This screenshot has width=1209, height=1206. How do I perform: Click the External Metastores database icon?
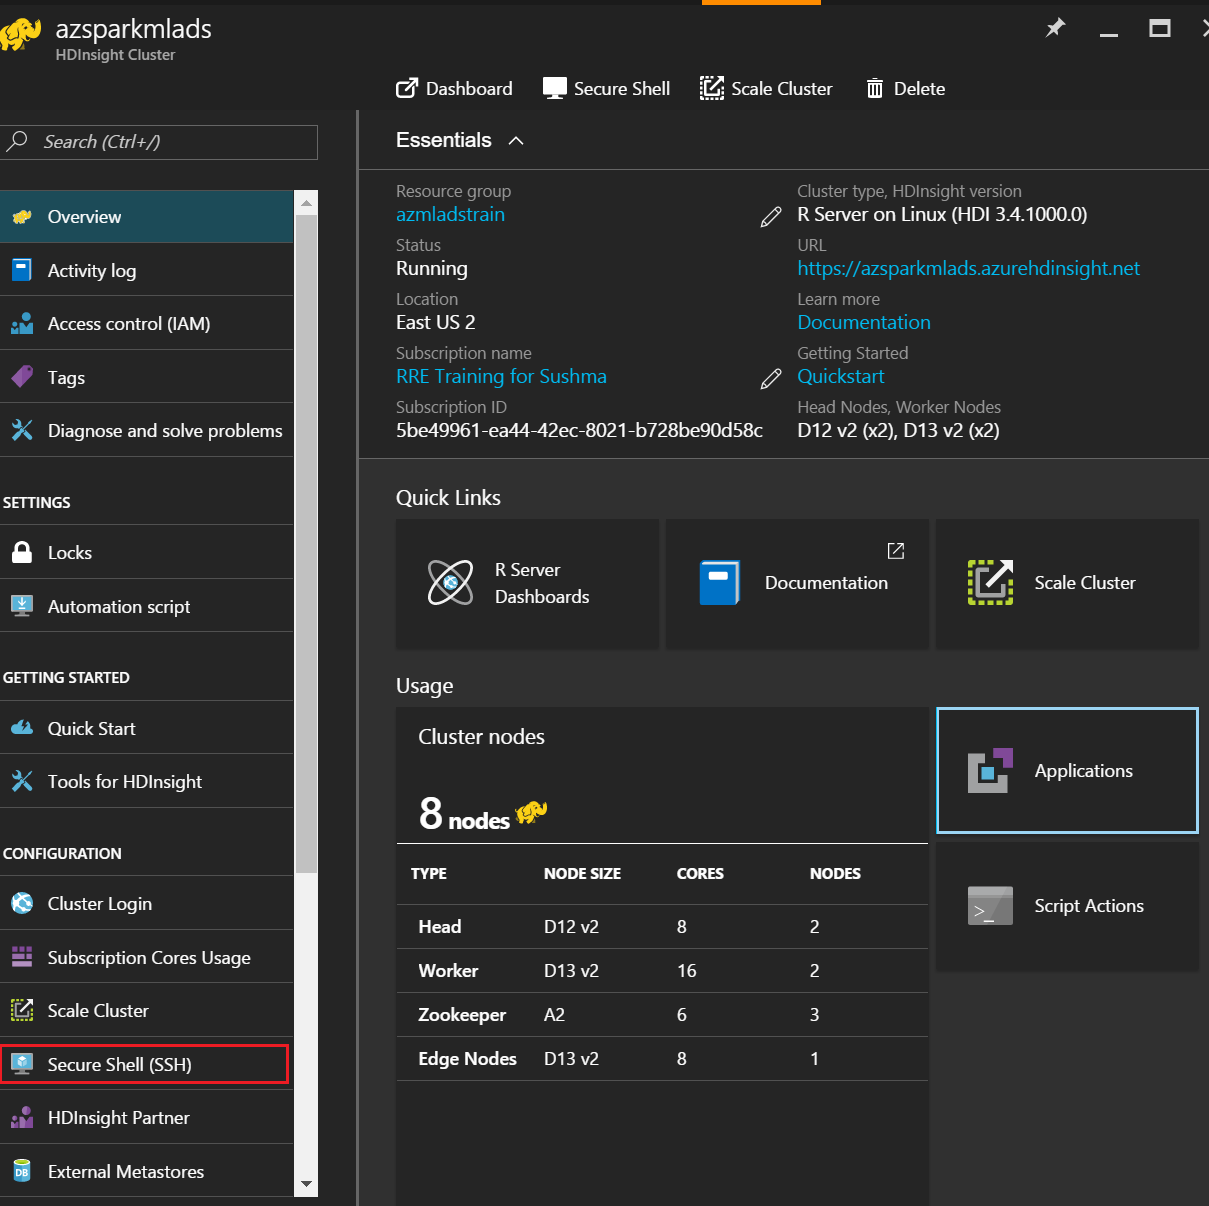click(x=22, y=1171)
